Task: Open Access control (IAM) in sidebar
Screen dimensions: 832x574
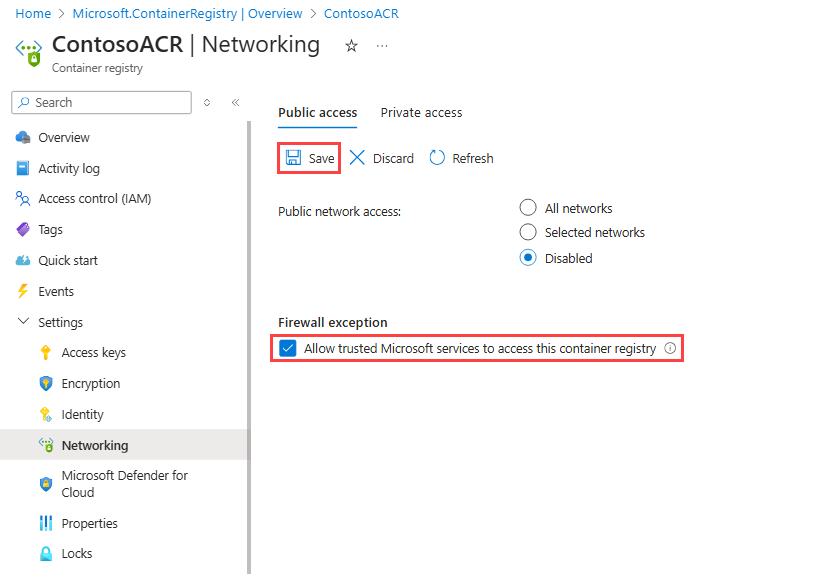Action: tap(94, 199)
